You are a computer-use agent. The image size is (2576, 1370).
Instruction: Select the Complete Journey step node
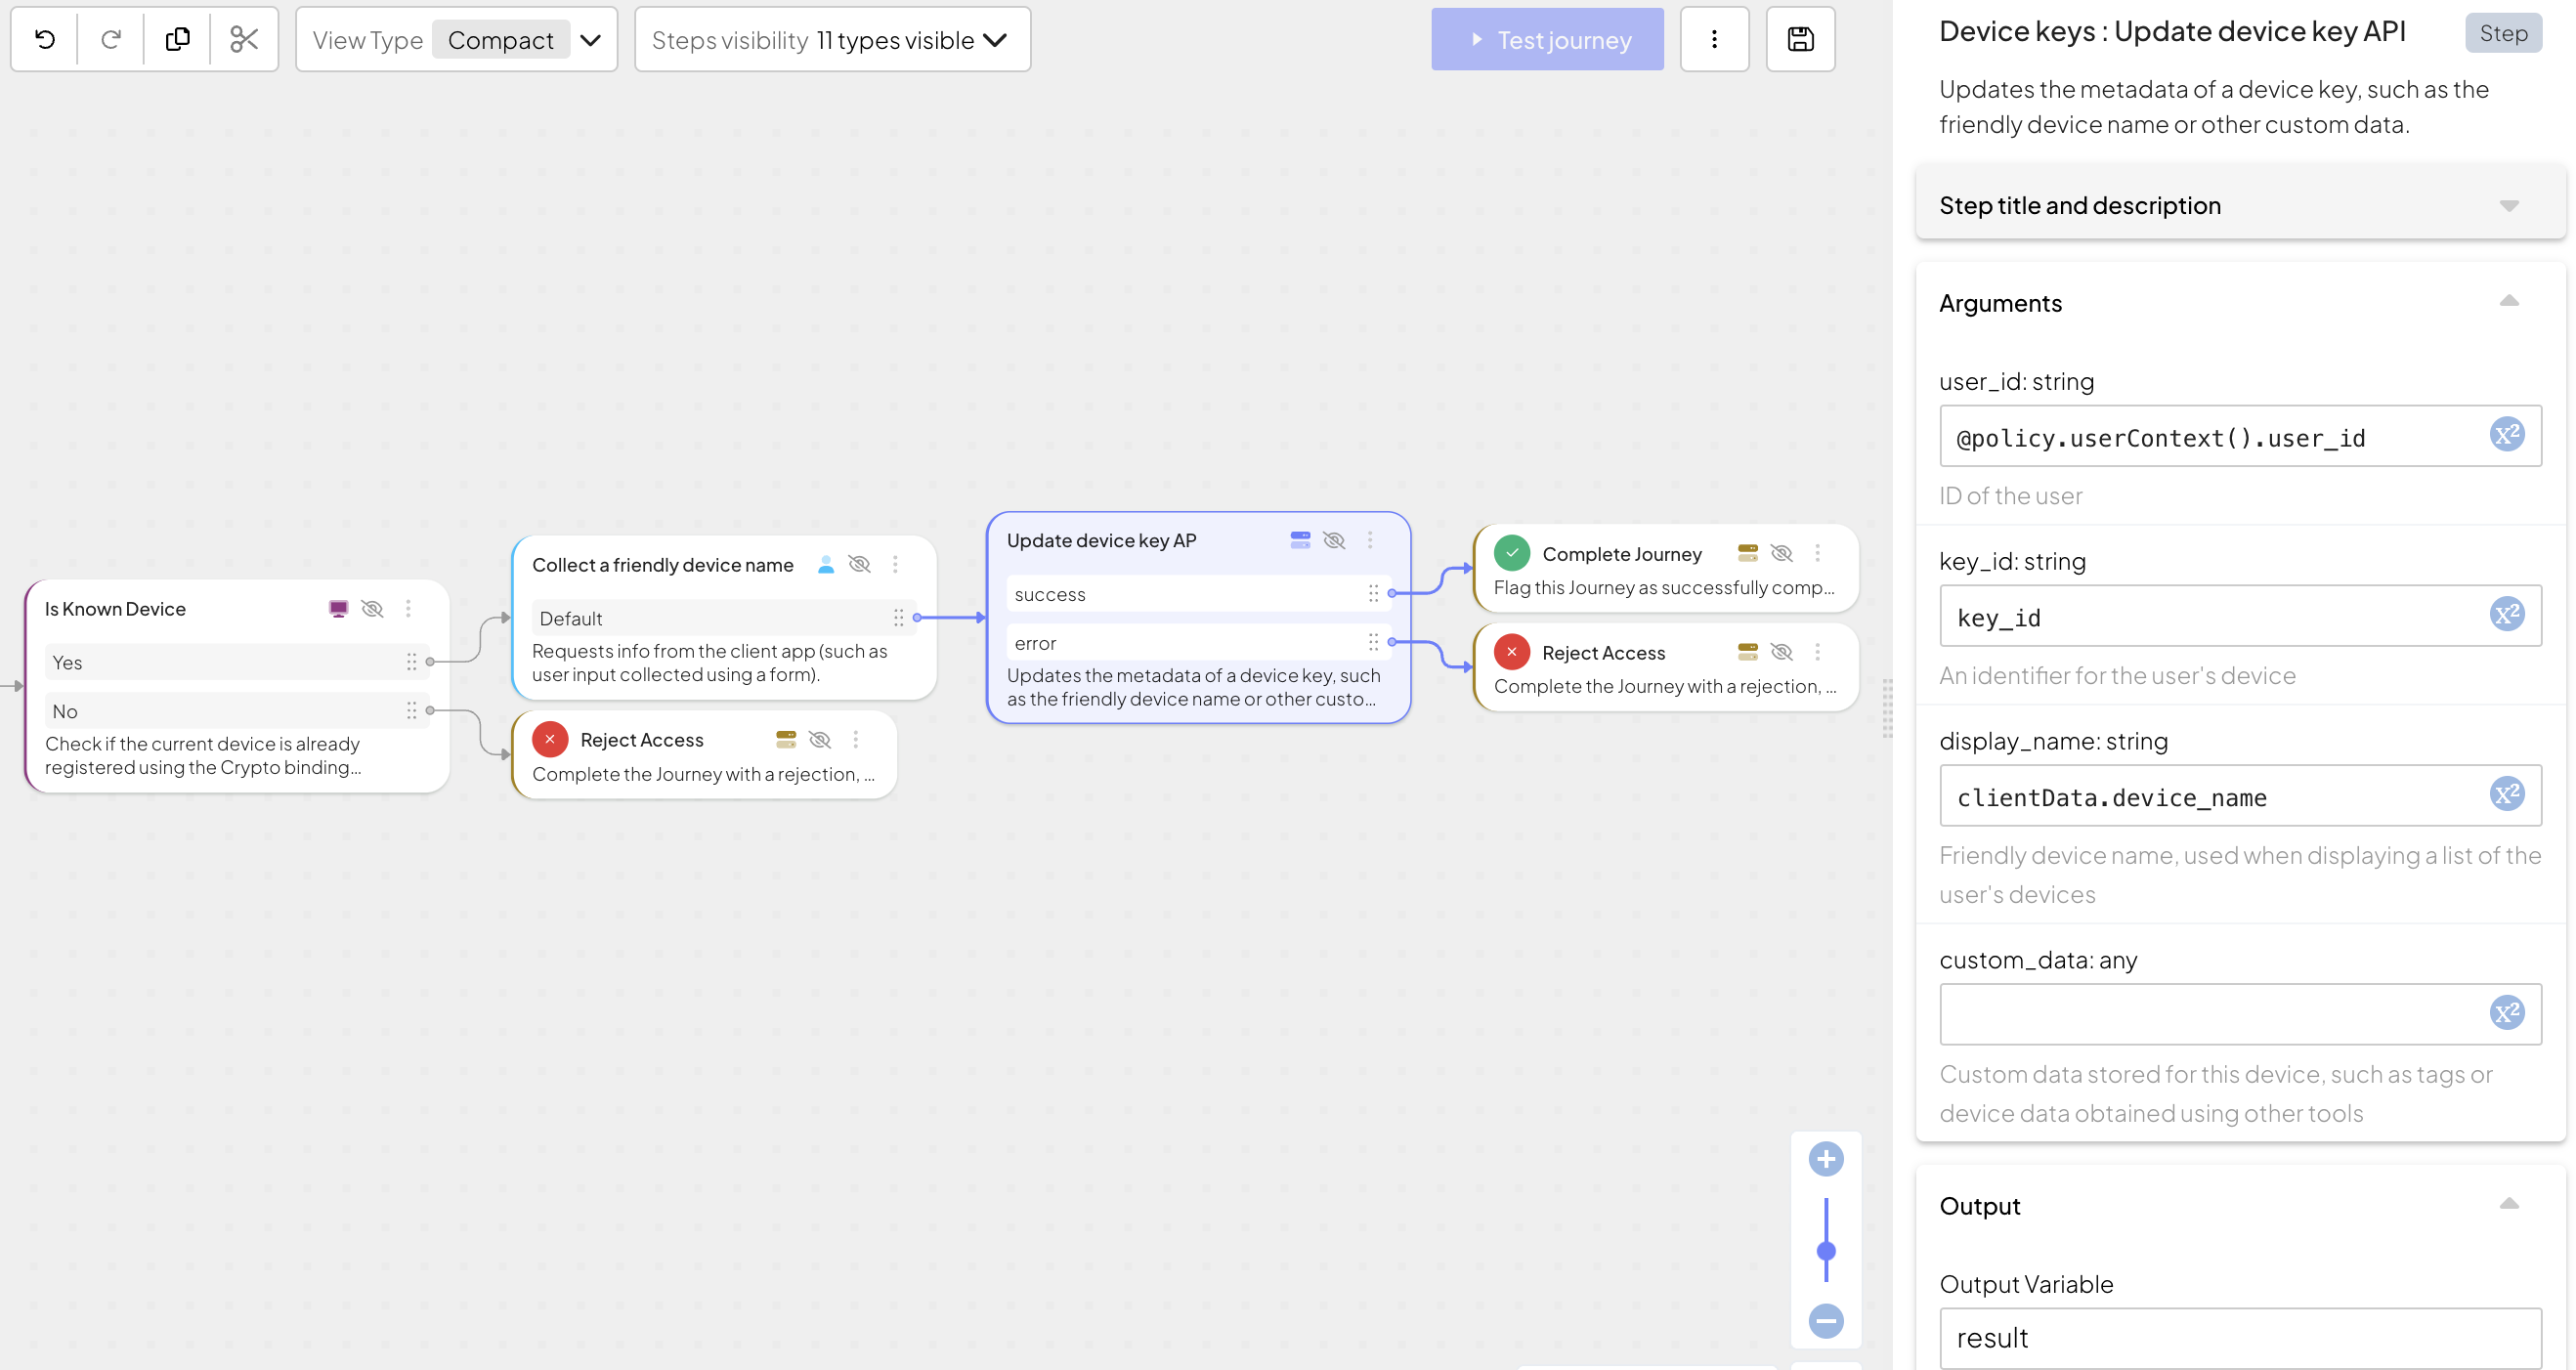[x=1621, y=554]
